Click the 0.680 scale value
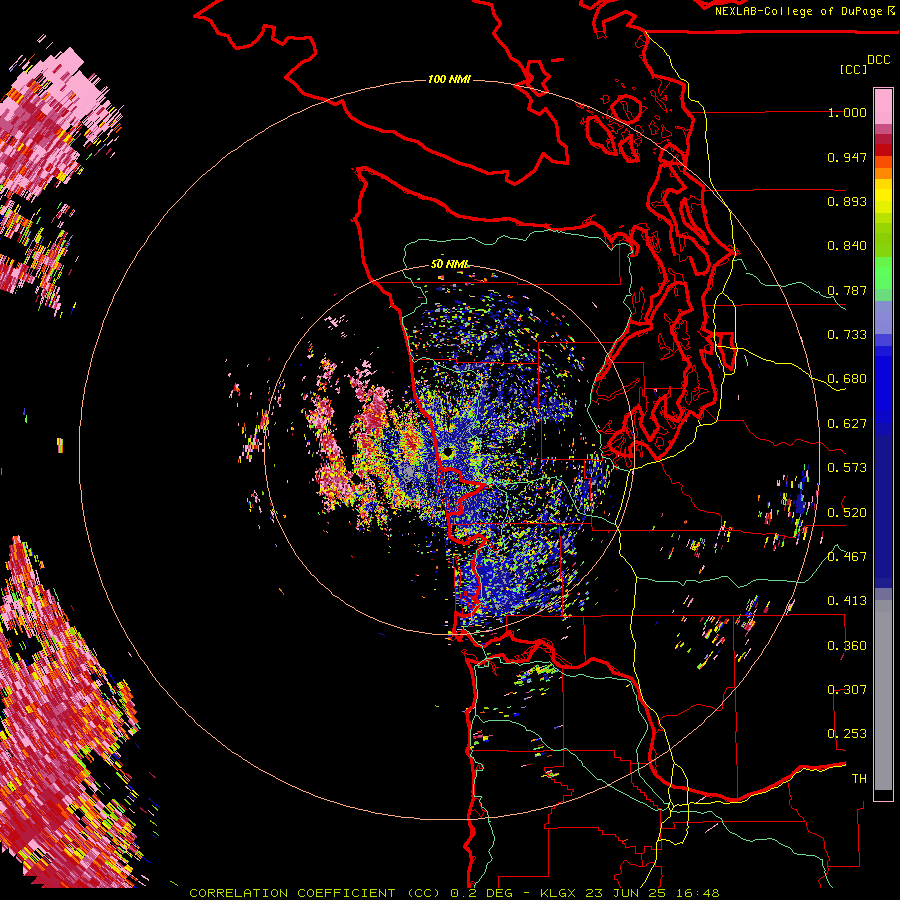 847,379
